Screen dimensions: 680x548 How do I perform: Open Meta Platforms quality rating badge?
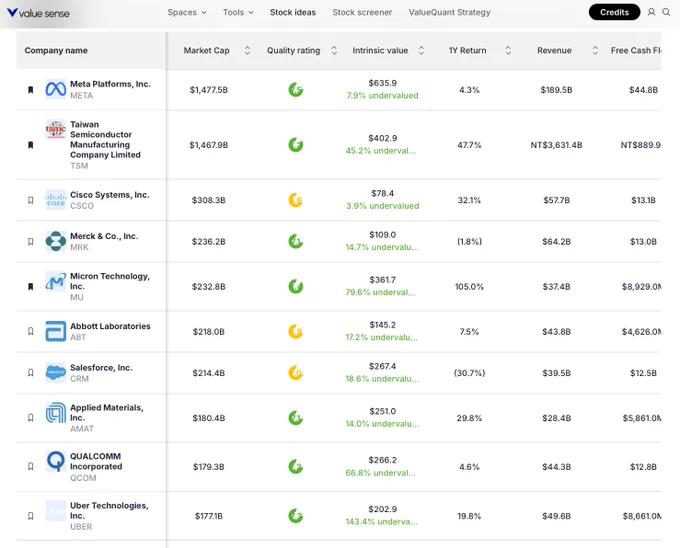pyautogui.click(x=296, y=90)
